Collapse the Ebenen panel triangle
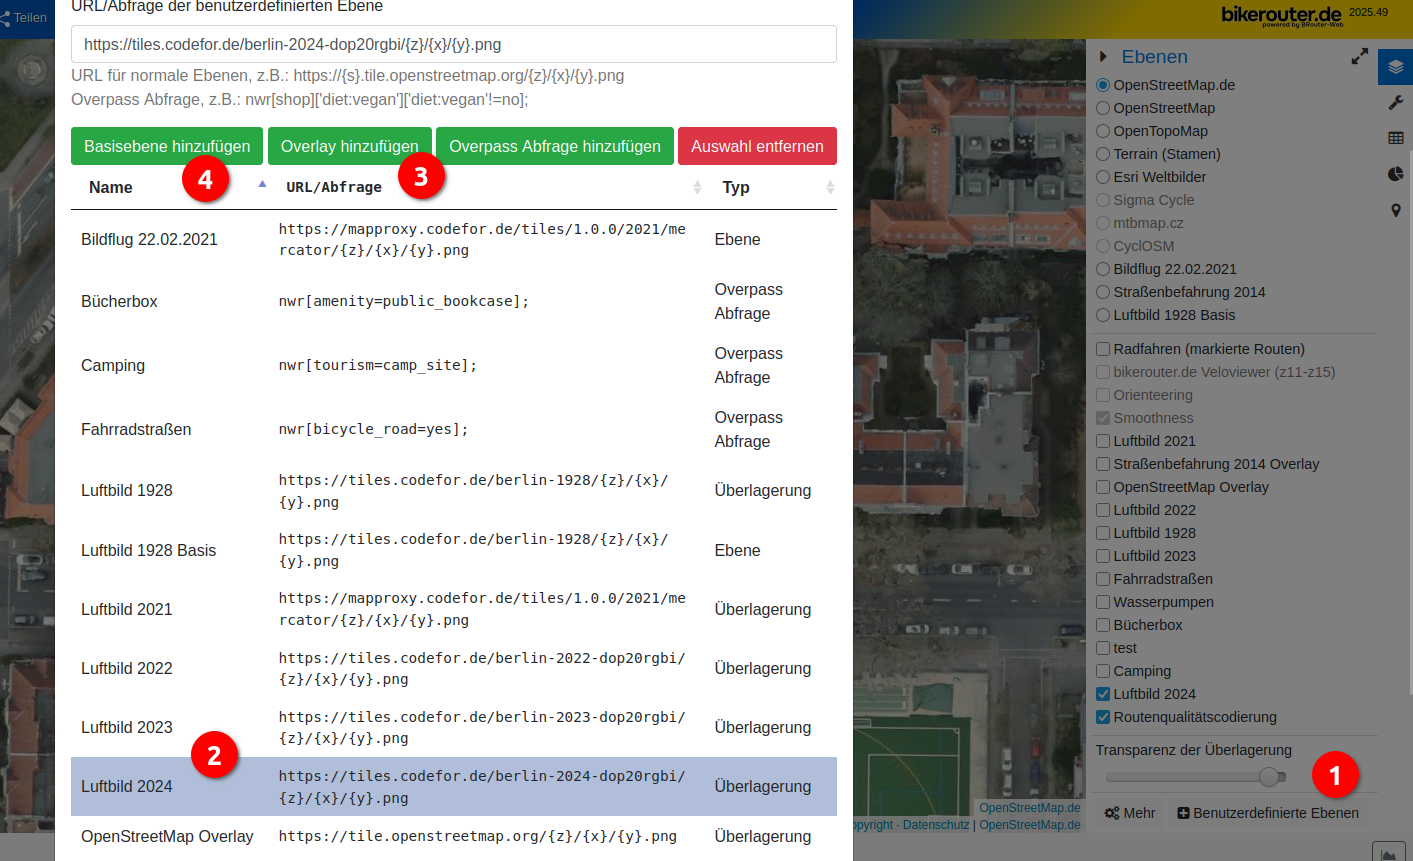Screen dimensions: 1413x861 [x=1104, y=57]
